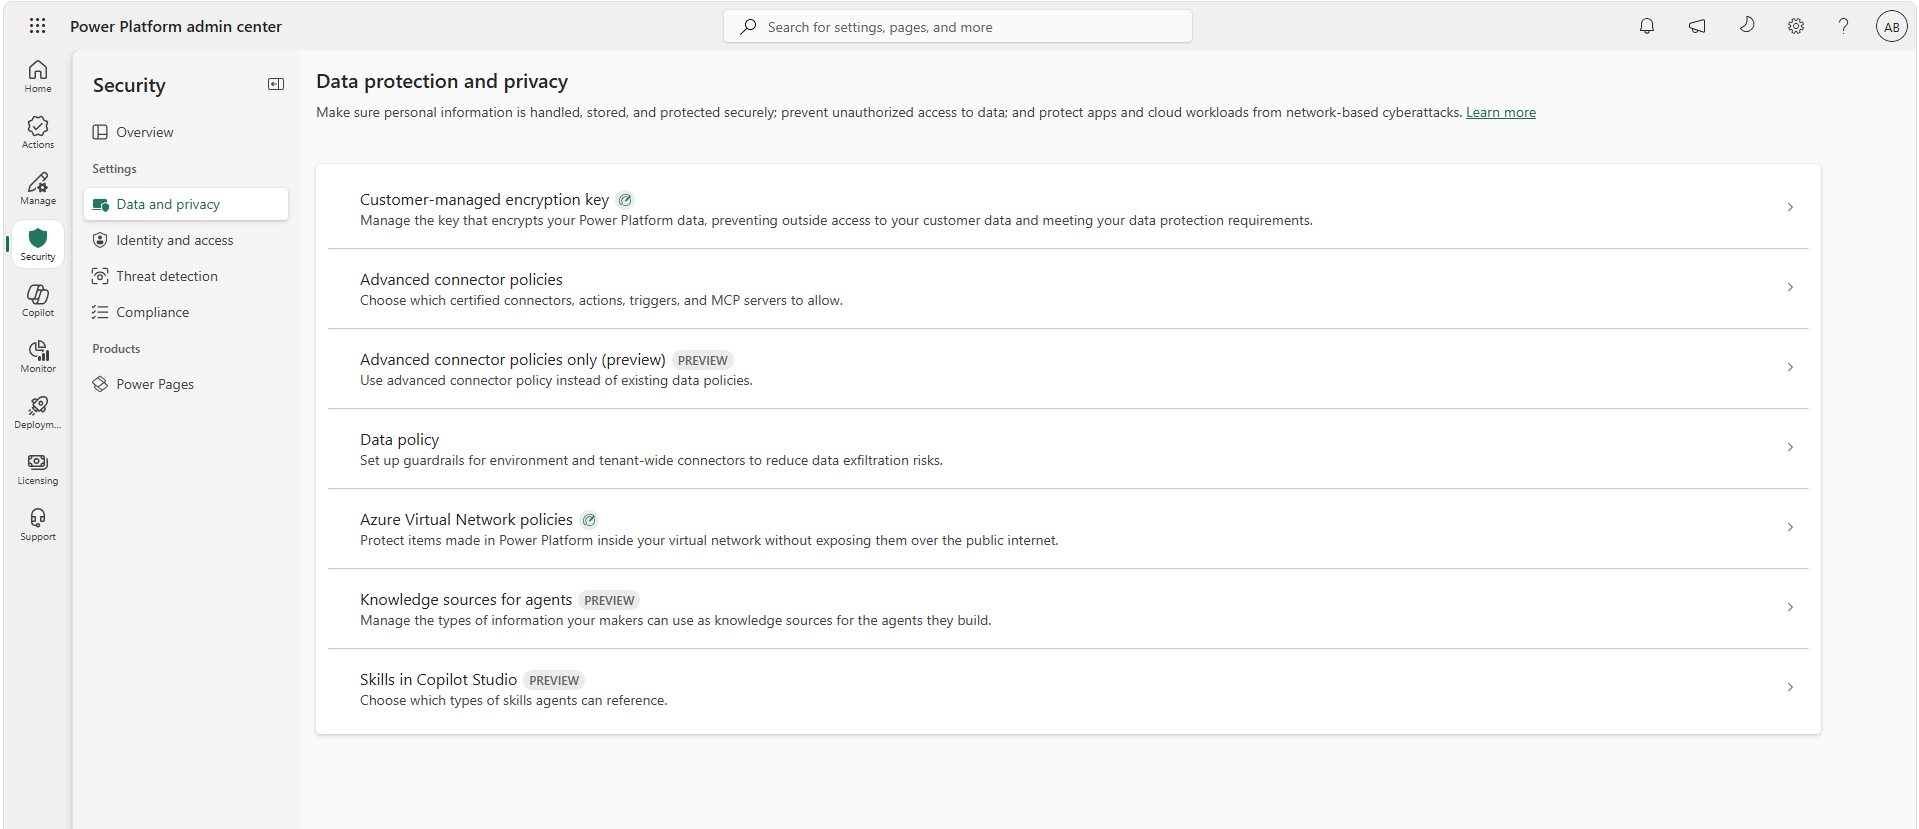The image size is (1919, 829).
Task: Select Power Pages menu item
Action: click(x=186, y=384)
